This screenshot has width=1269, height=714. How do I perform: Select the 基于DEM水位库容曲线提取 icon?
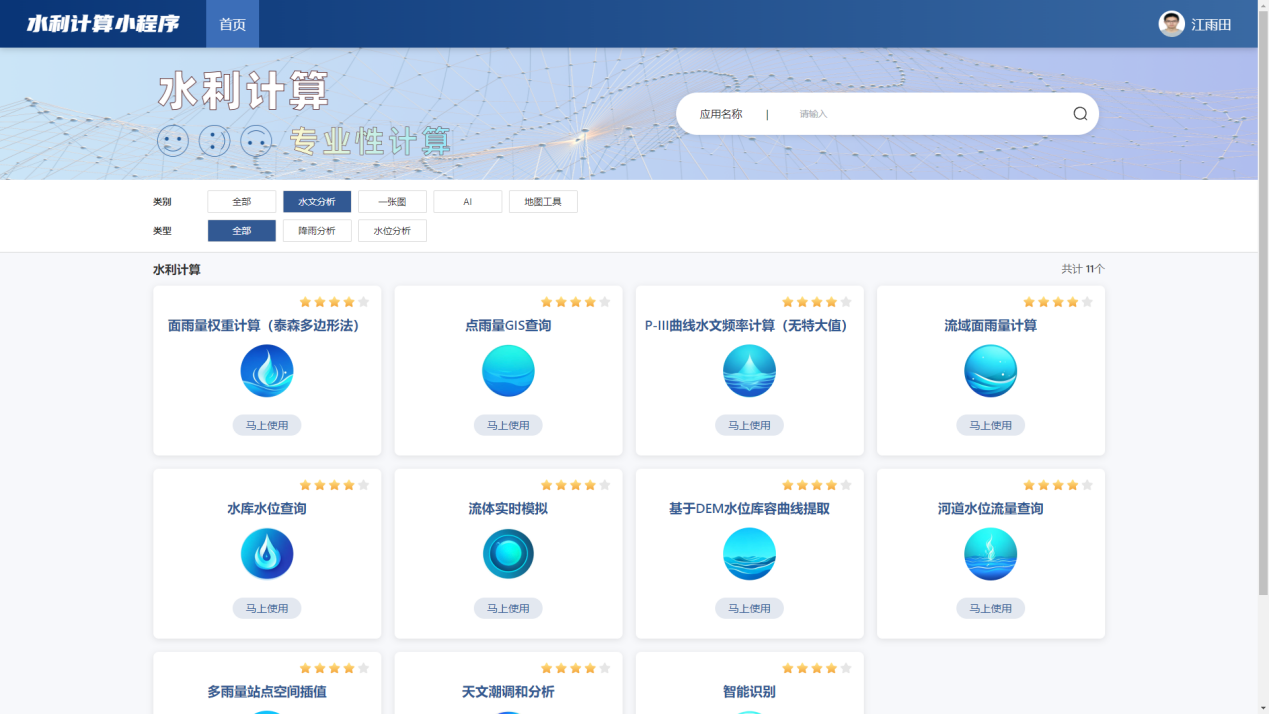(749, 554)
